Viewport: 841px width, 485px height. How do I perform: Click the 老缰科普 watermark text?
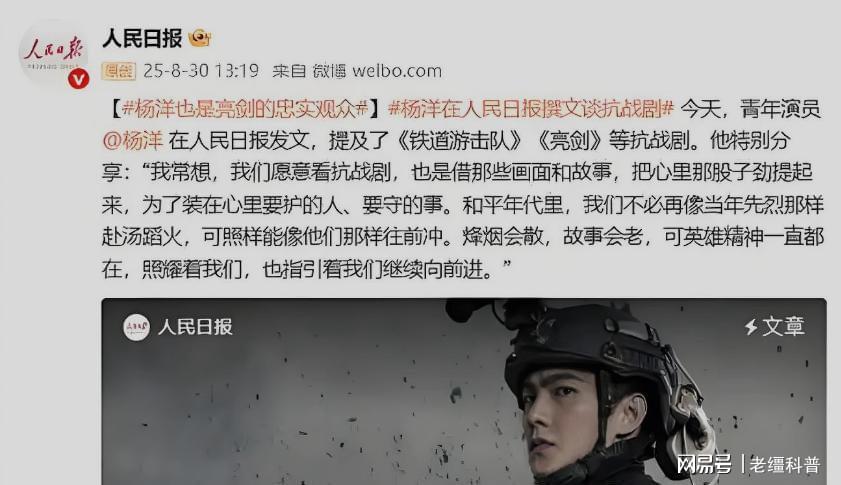[785, 465]
